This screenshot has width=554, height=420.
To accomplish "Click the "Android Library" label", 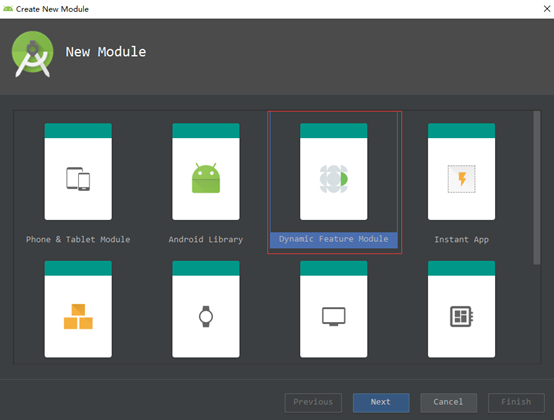I will [x=206, y=239].
